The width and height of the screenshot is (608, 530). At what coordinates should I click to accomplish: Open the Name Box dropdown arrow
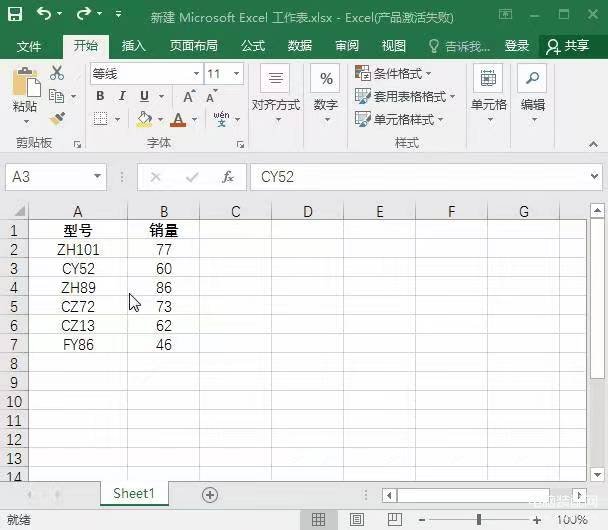(97, 177)
